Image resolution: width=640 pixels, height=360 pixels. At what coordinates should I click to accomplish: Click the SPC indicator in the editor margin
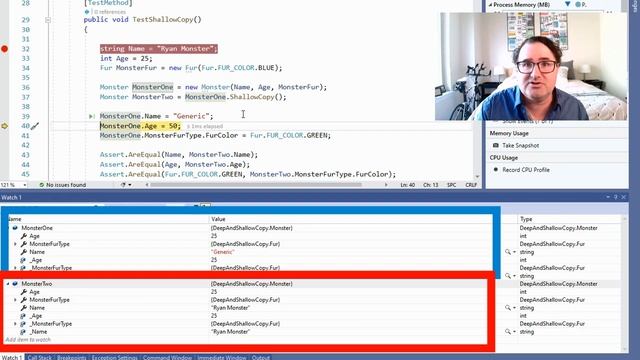(451, 185)
